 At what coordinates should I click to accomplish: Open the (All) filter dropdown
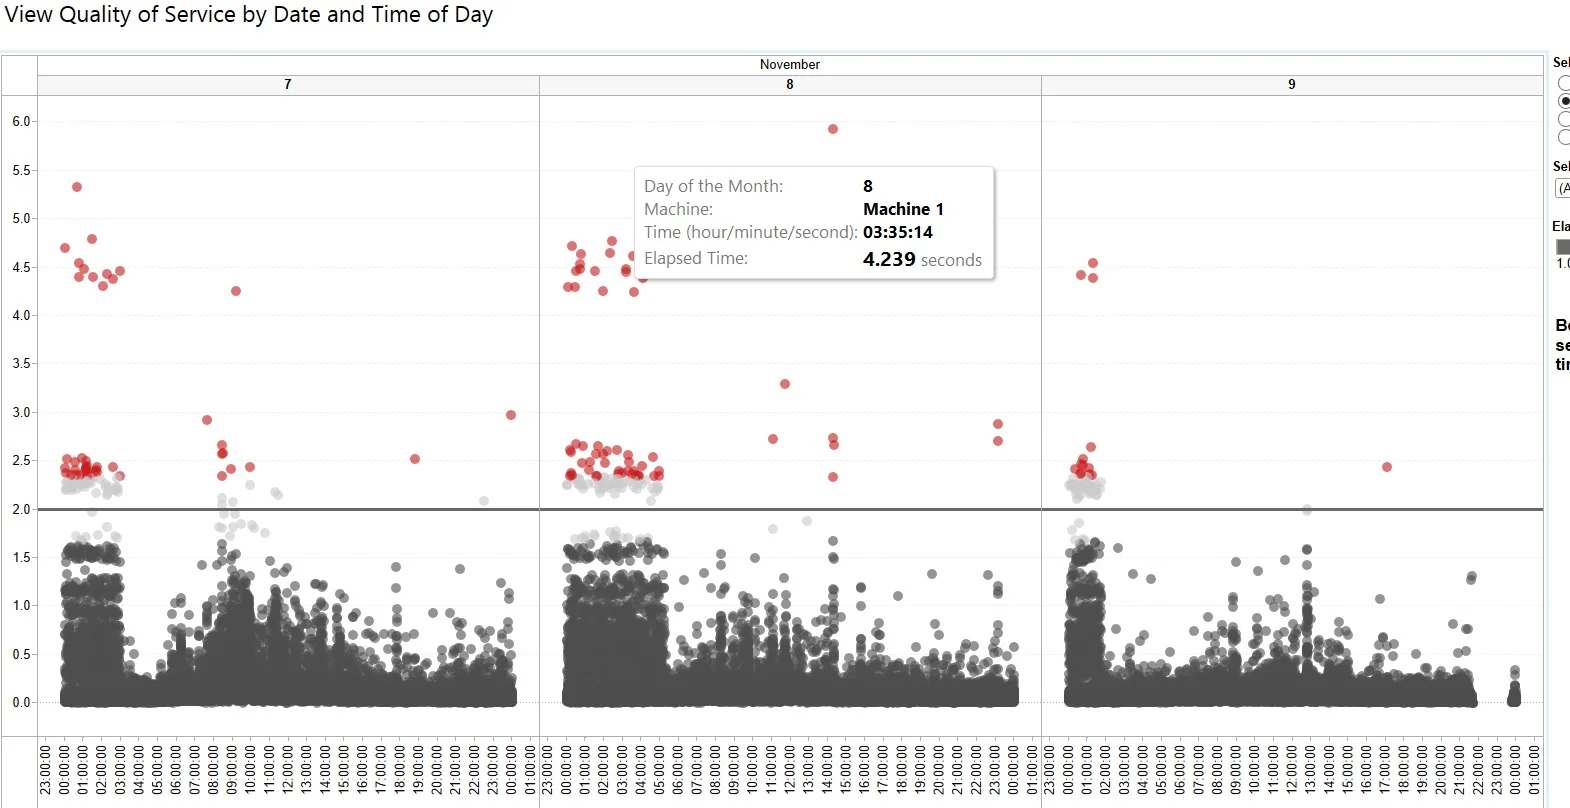point(1563,188)
